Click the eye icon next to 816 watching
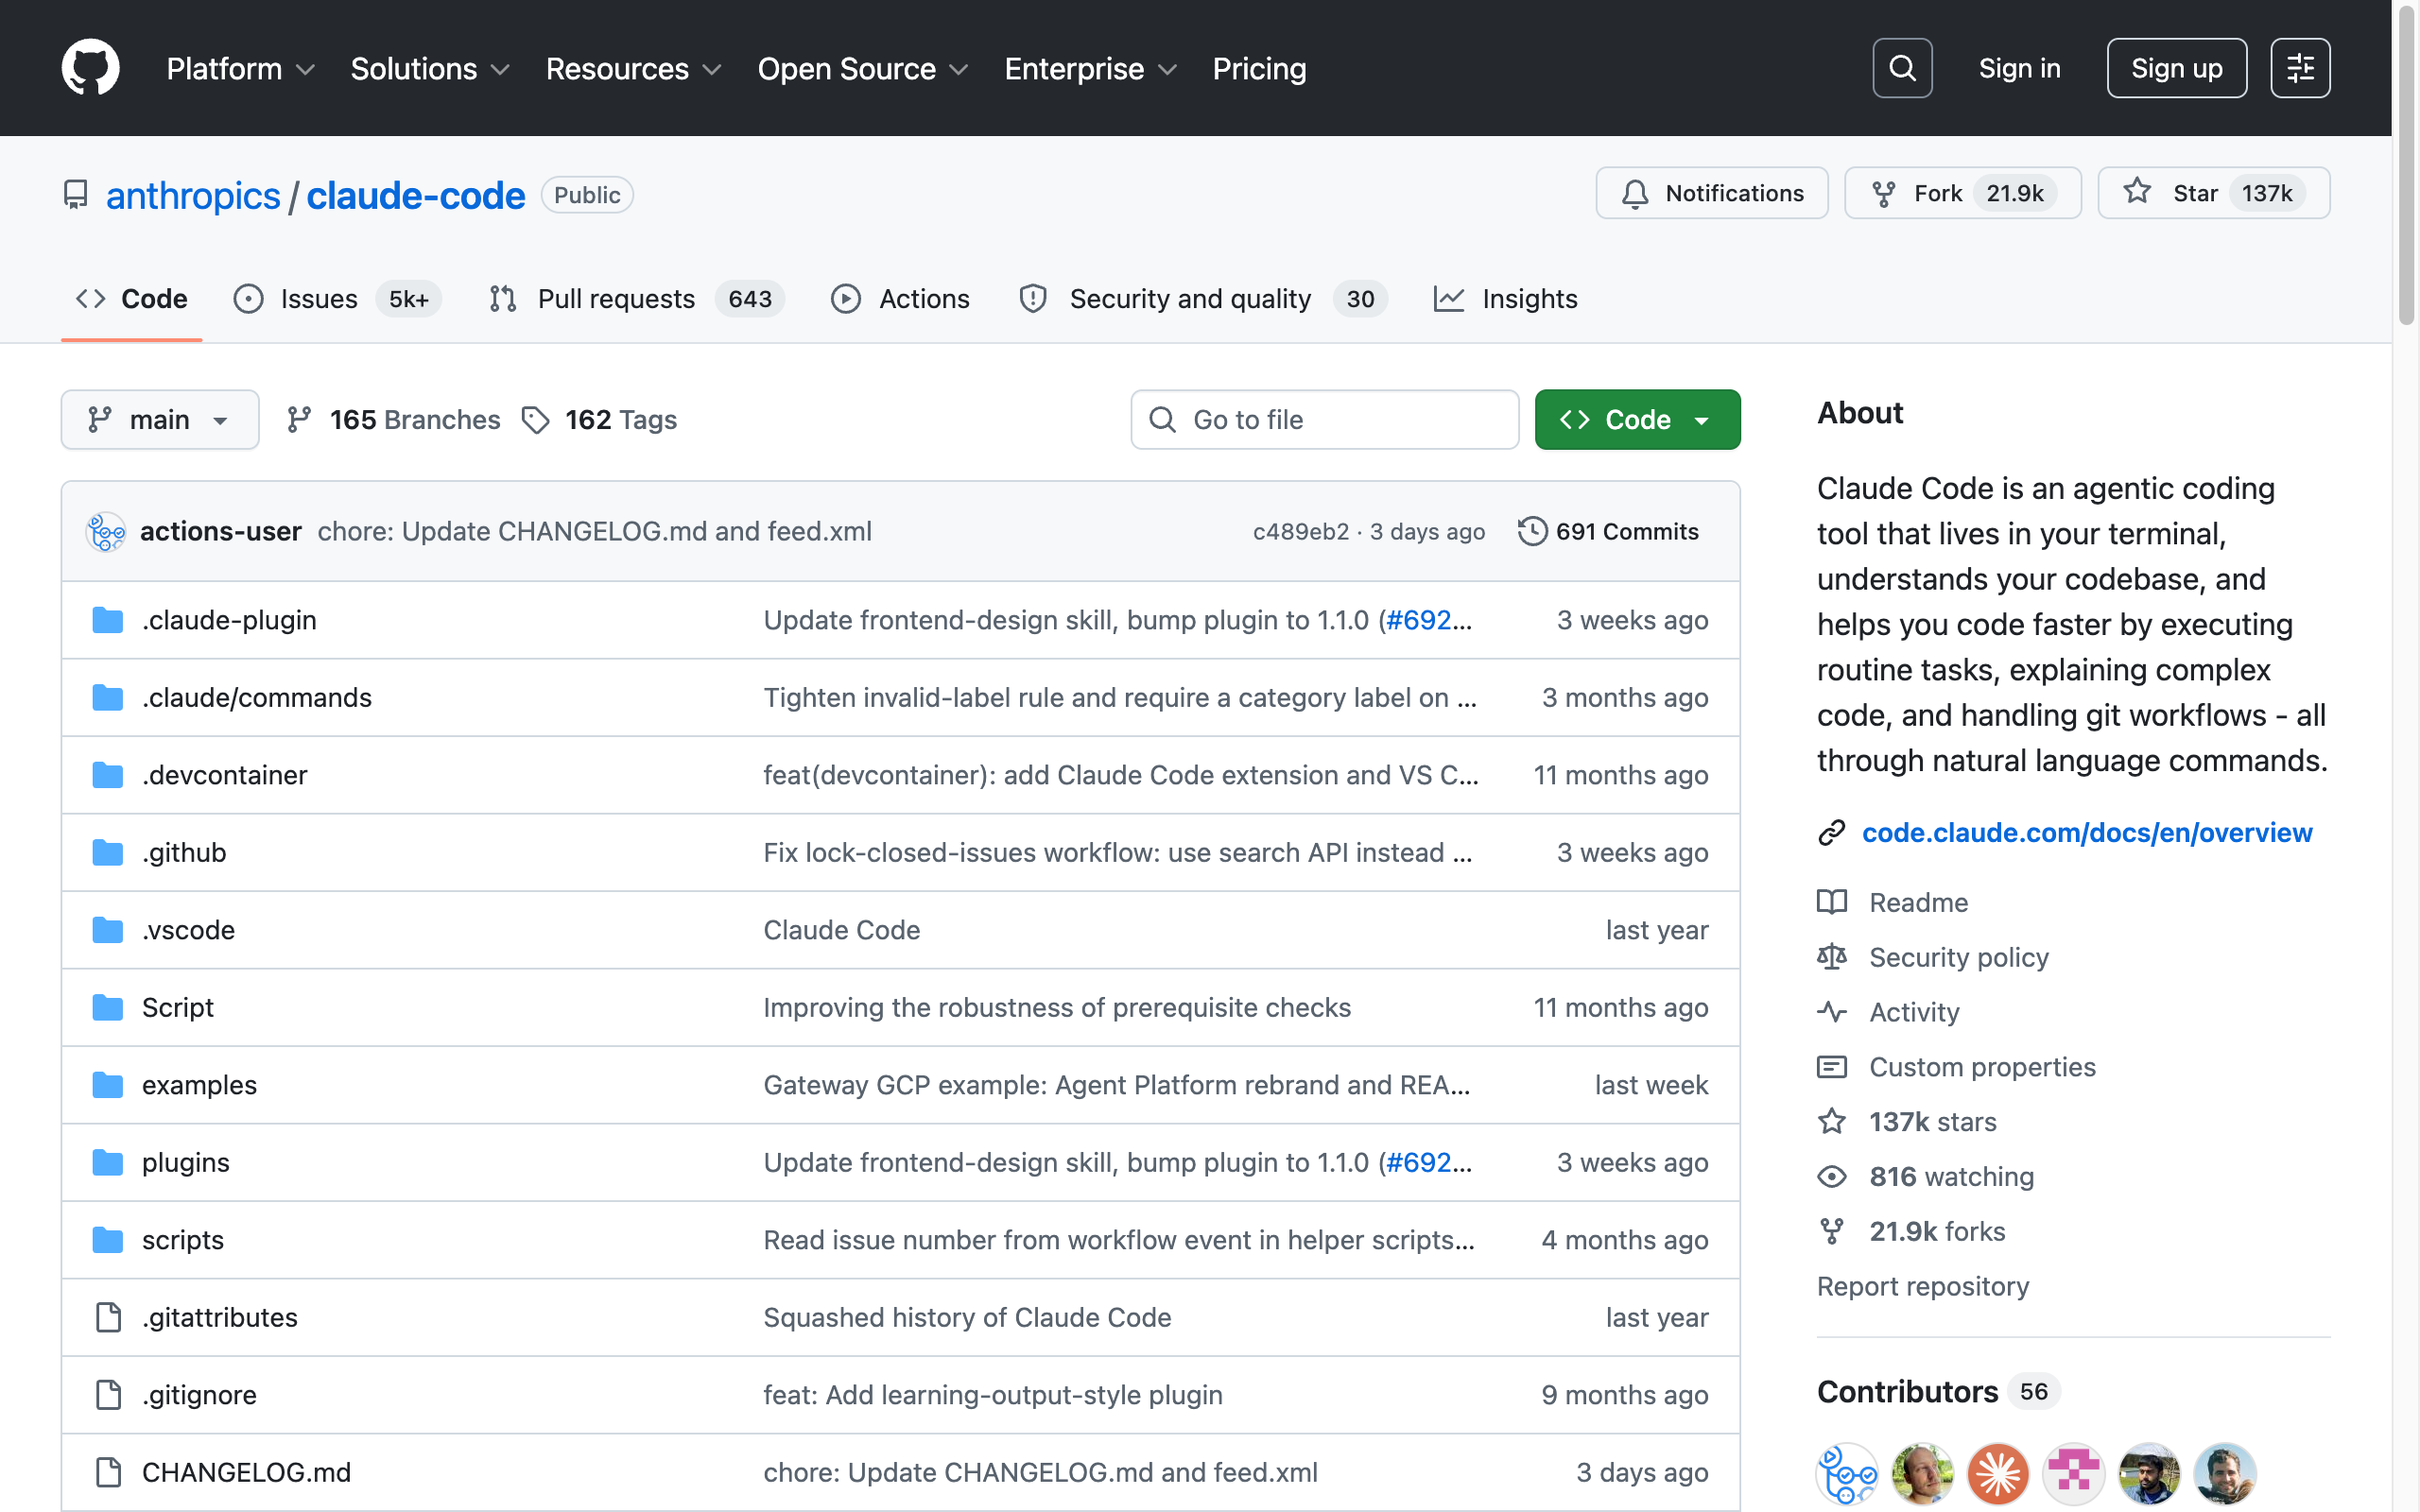Screen dimensions: 2420x1512 1832,1176
